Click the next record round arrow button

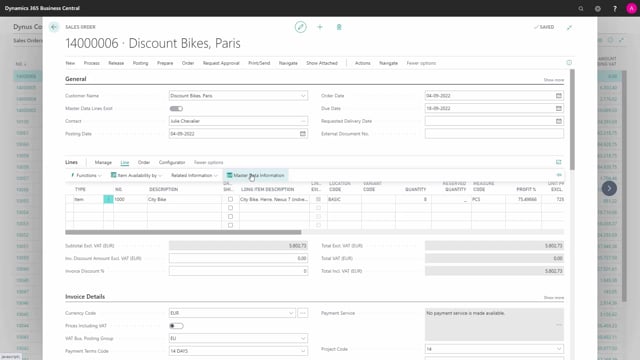click(609, 188)
